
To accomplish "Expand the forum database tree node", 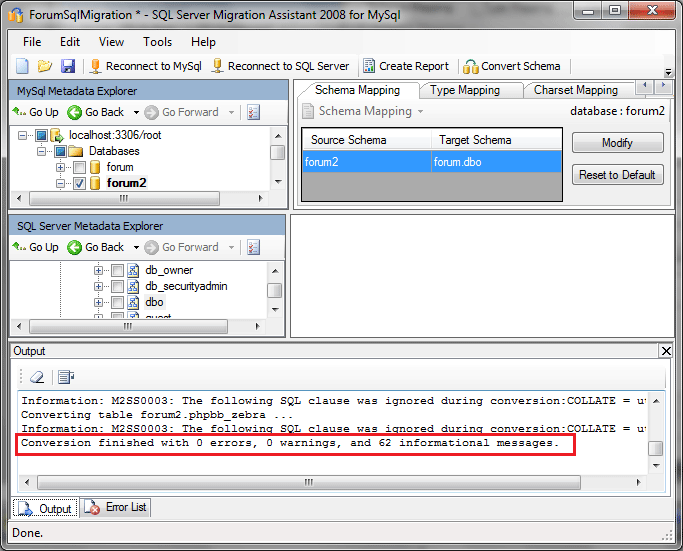I will [x=61, y=167].
